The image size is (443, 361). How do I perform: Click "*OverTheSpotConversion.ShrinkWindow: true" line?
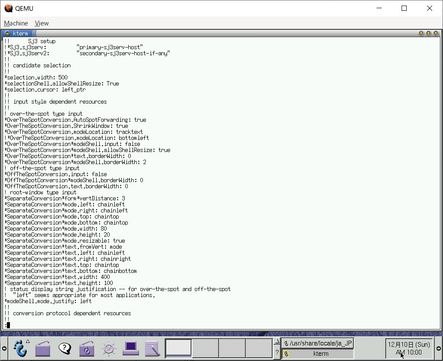point(66,126)
